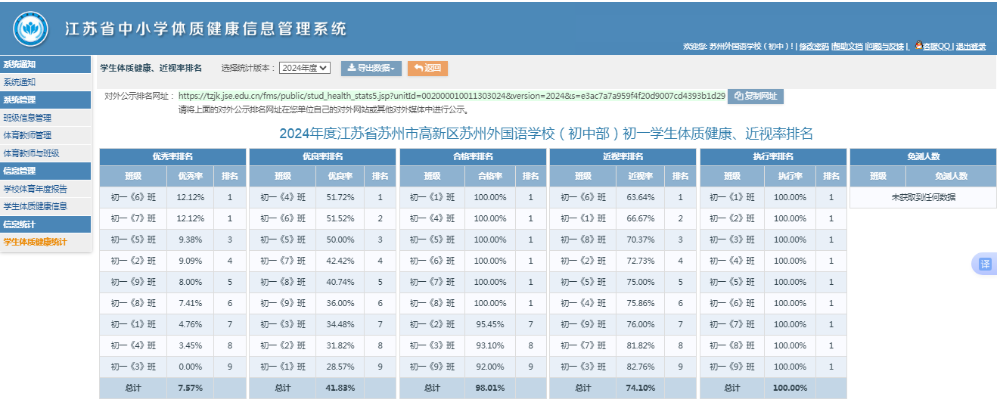The height and width of the screenshot is (406, 997).
Task: Select 学生体质健康统计 sidebar item
Action: [35, 241]
